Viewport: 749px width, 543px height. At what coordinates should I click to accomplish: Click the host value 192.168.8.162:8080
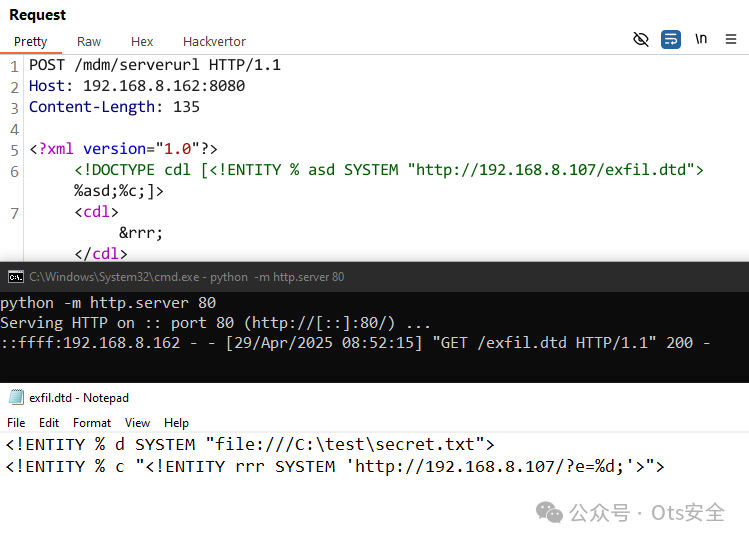point(164,86)
